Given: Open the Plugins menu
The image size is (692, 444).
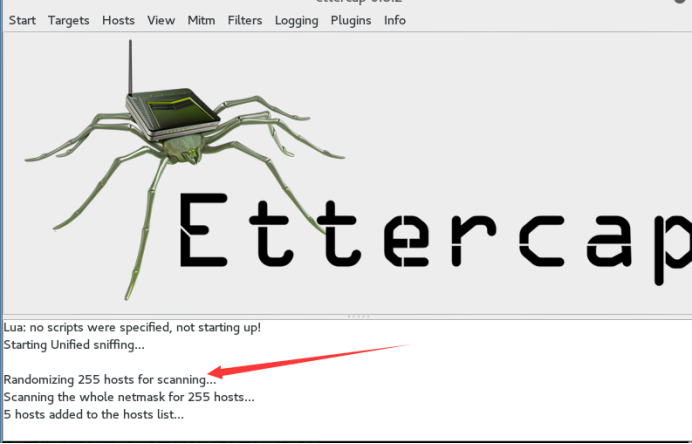Looking at the screenshot, I should point(351,20).
